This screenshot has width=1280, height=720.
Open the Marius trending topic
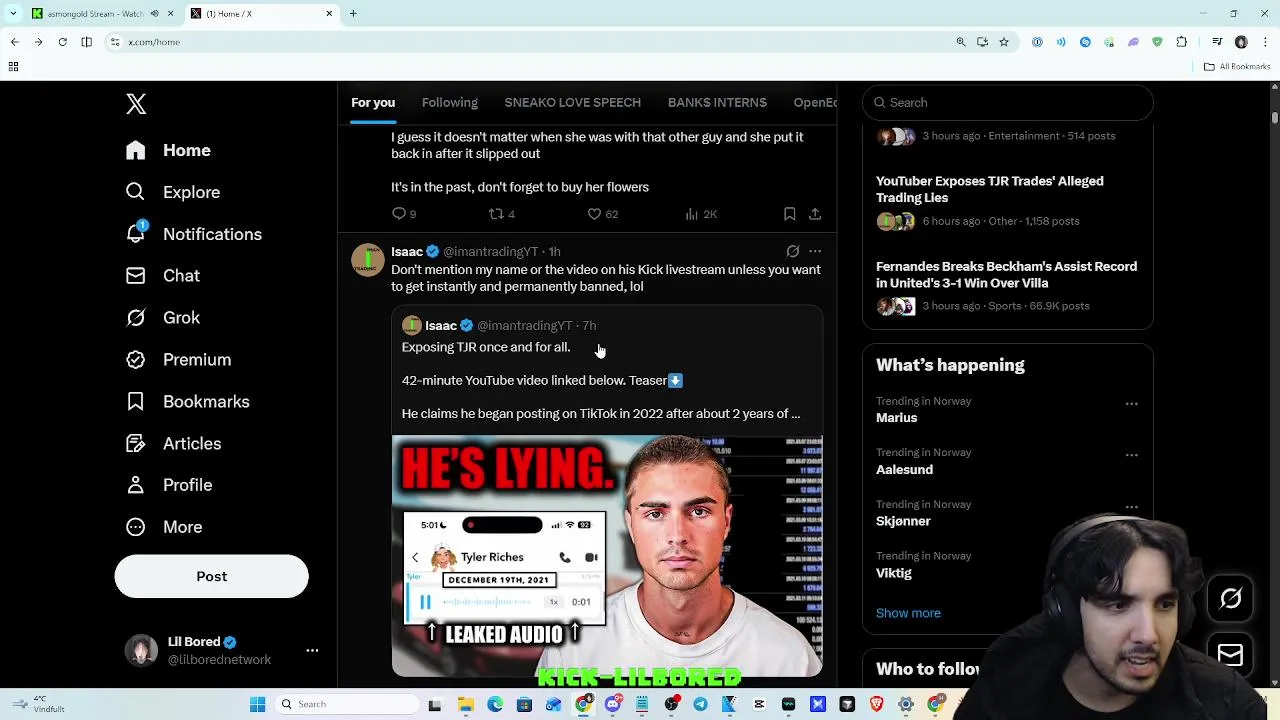click(896, 418)
